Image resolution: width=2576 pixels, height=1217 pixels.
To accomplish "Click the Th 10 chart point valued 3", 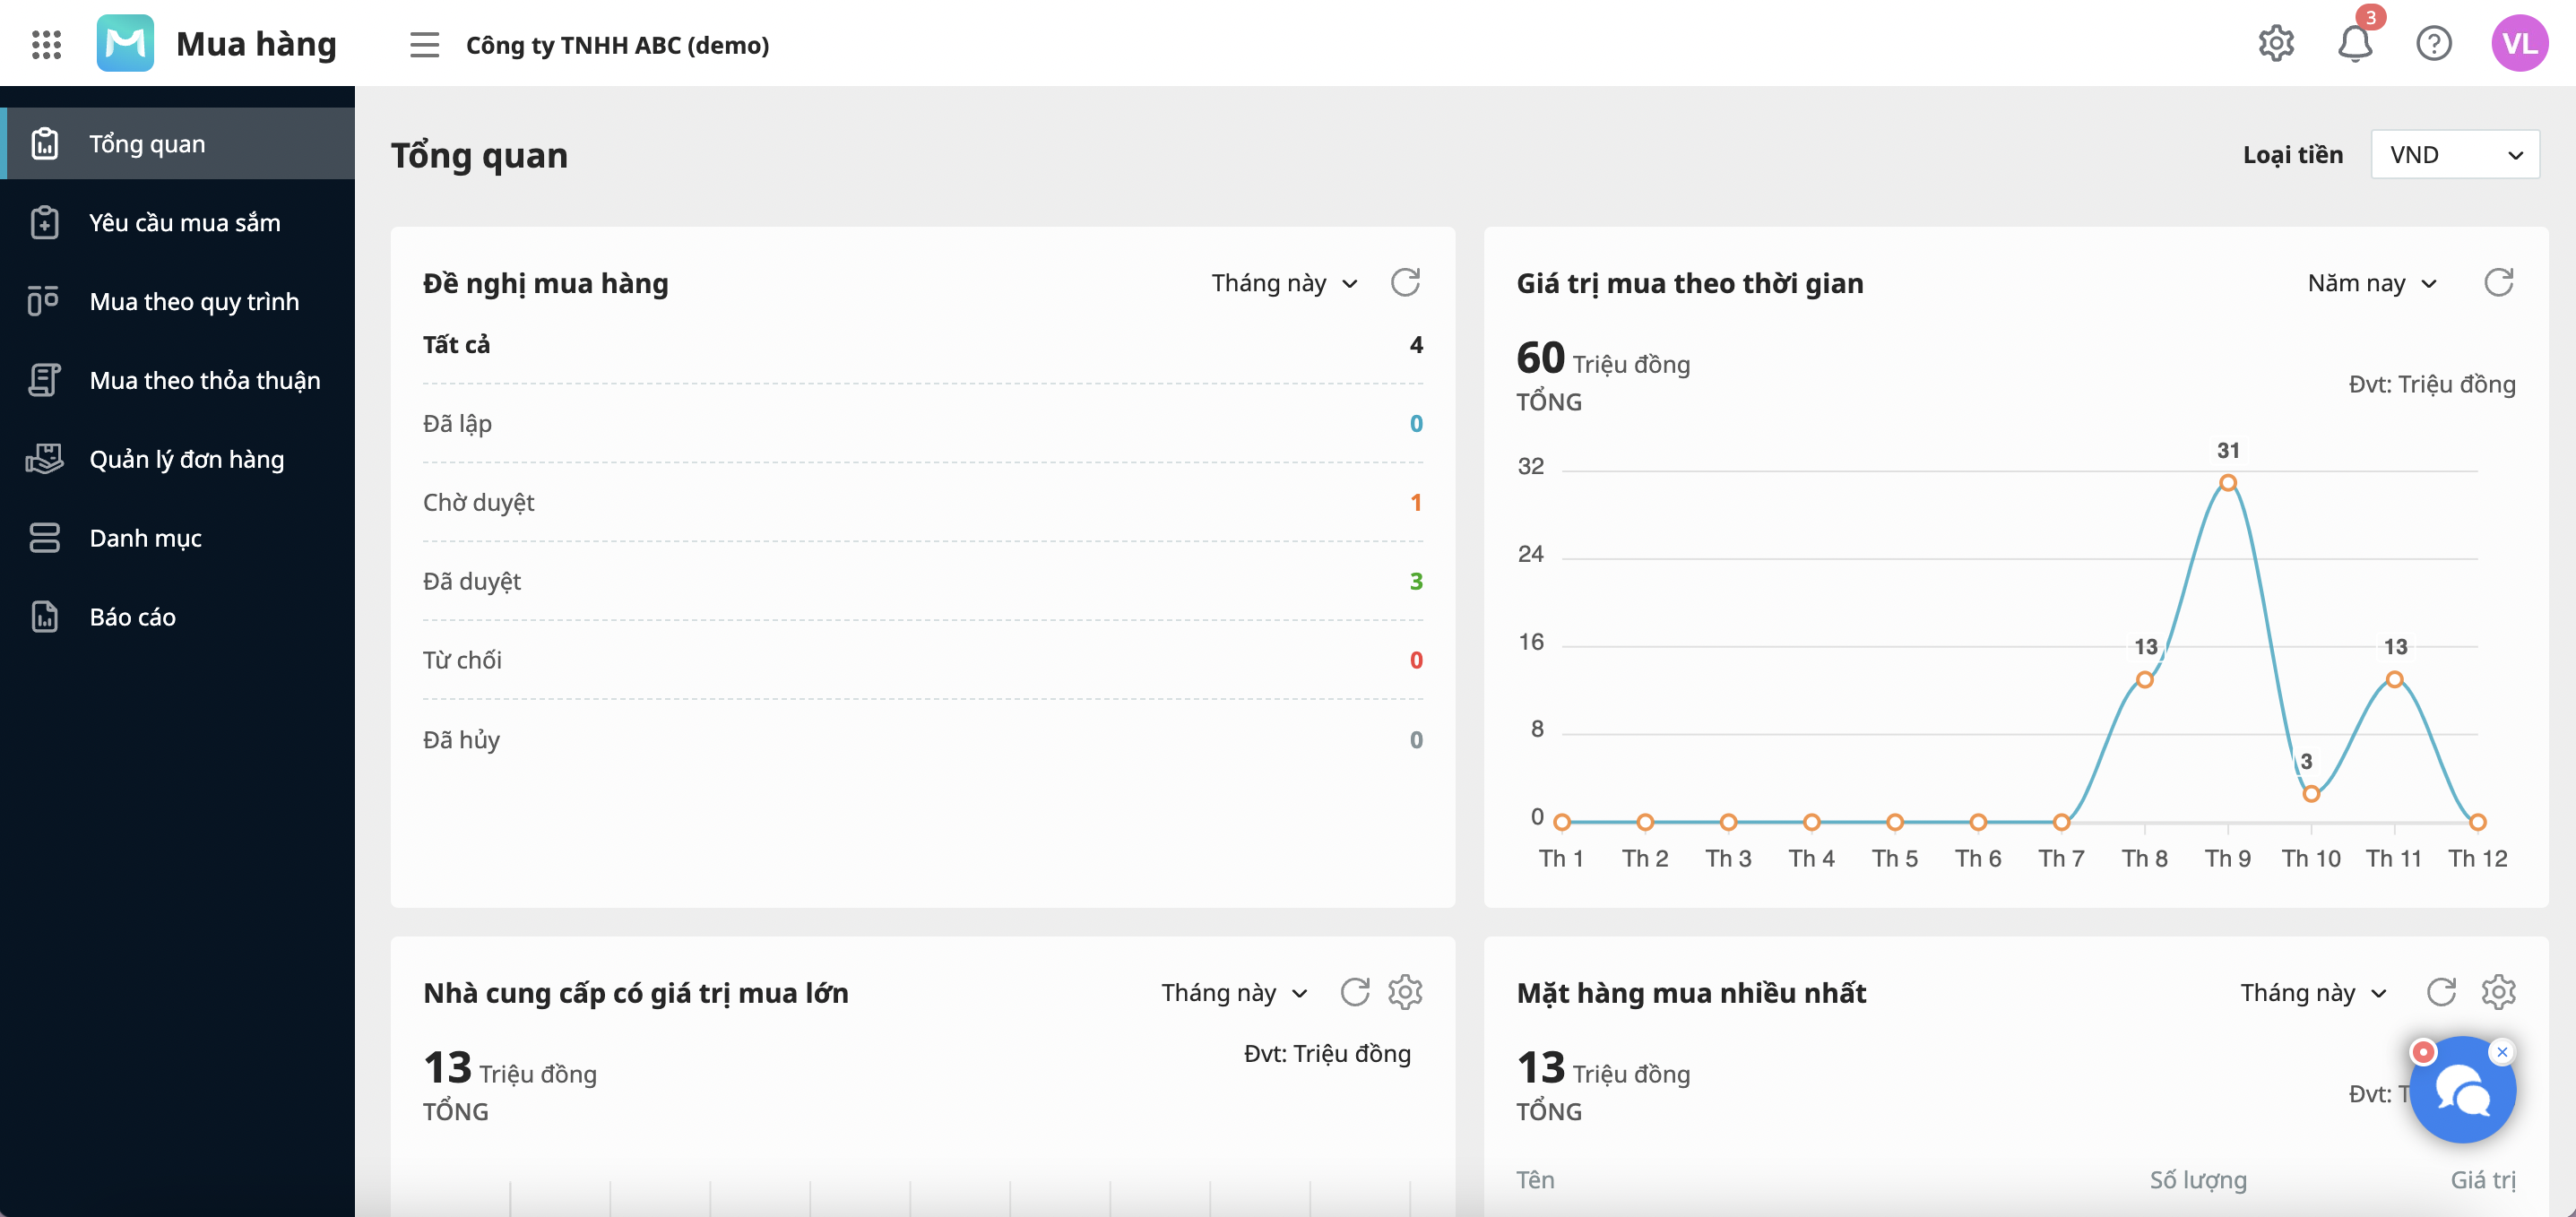I will (2311, 794).
